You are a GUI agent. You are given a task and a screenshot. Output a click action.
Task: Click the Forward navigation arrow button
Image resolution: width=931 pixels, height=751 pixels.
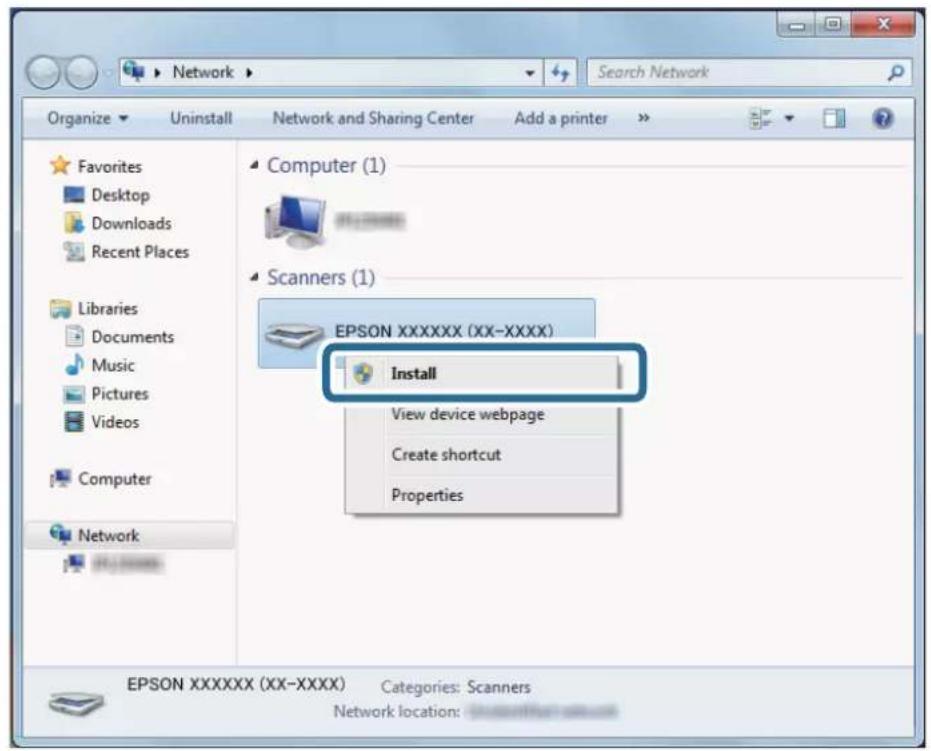(81, 72)
